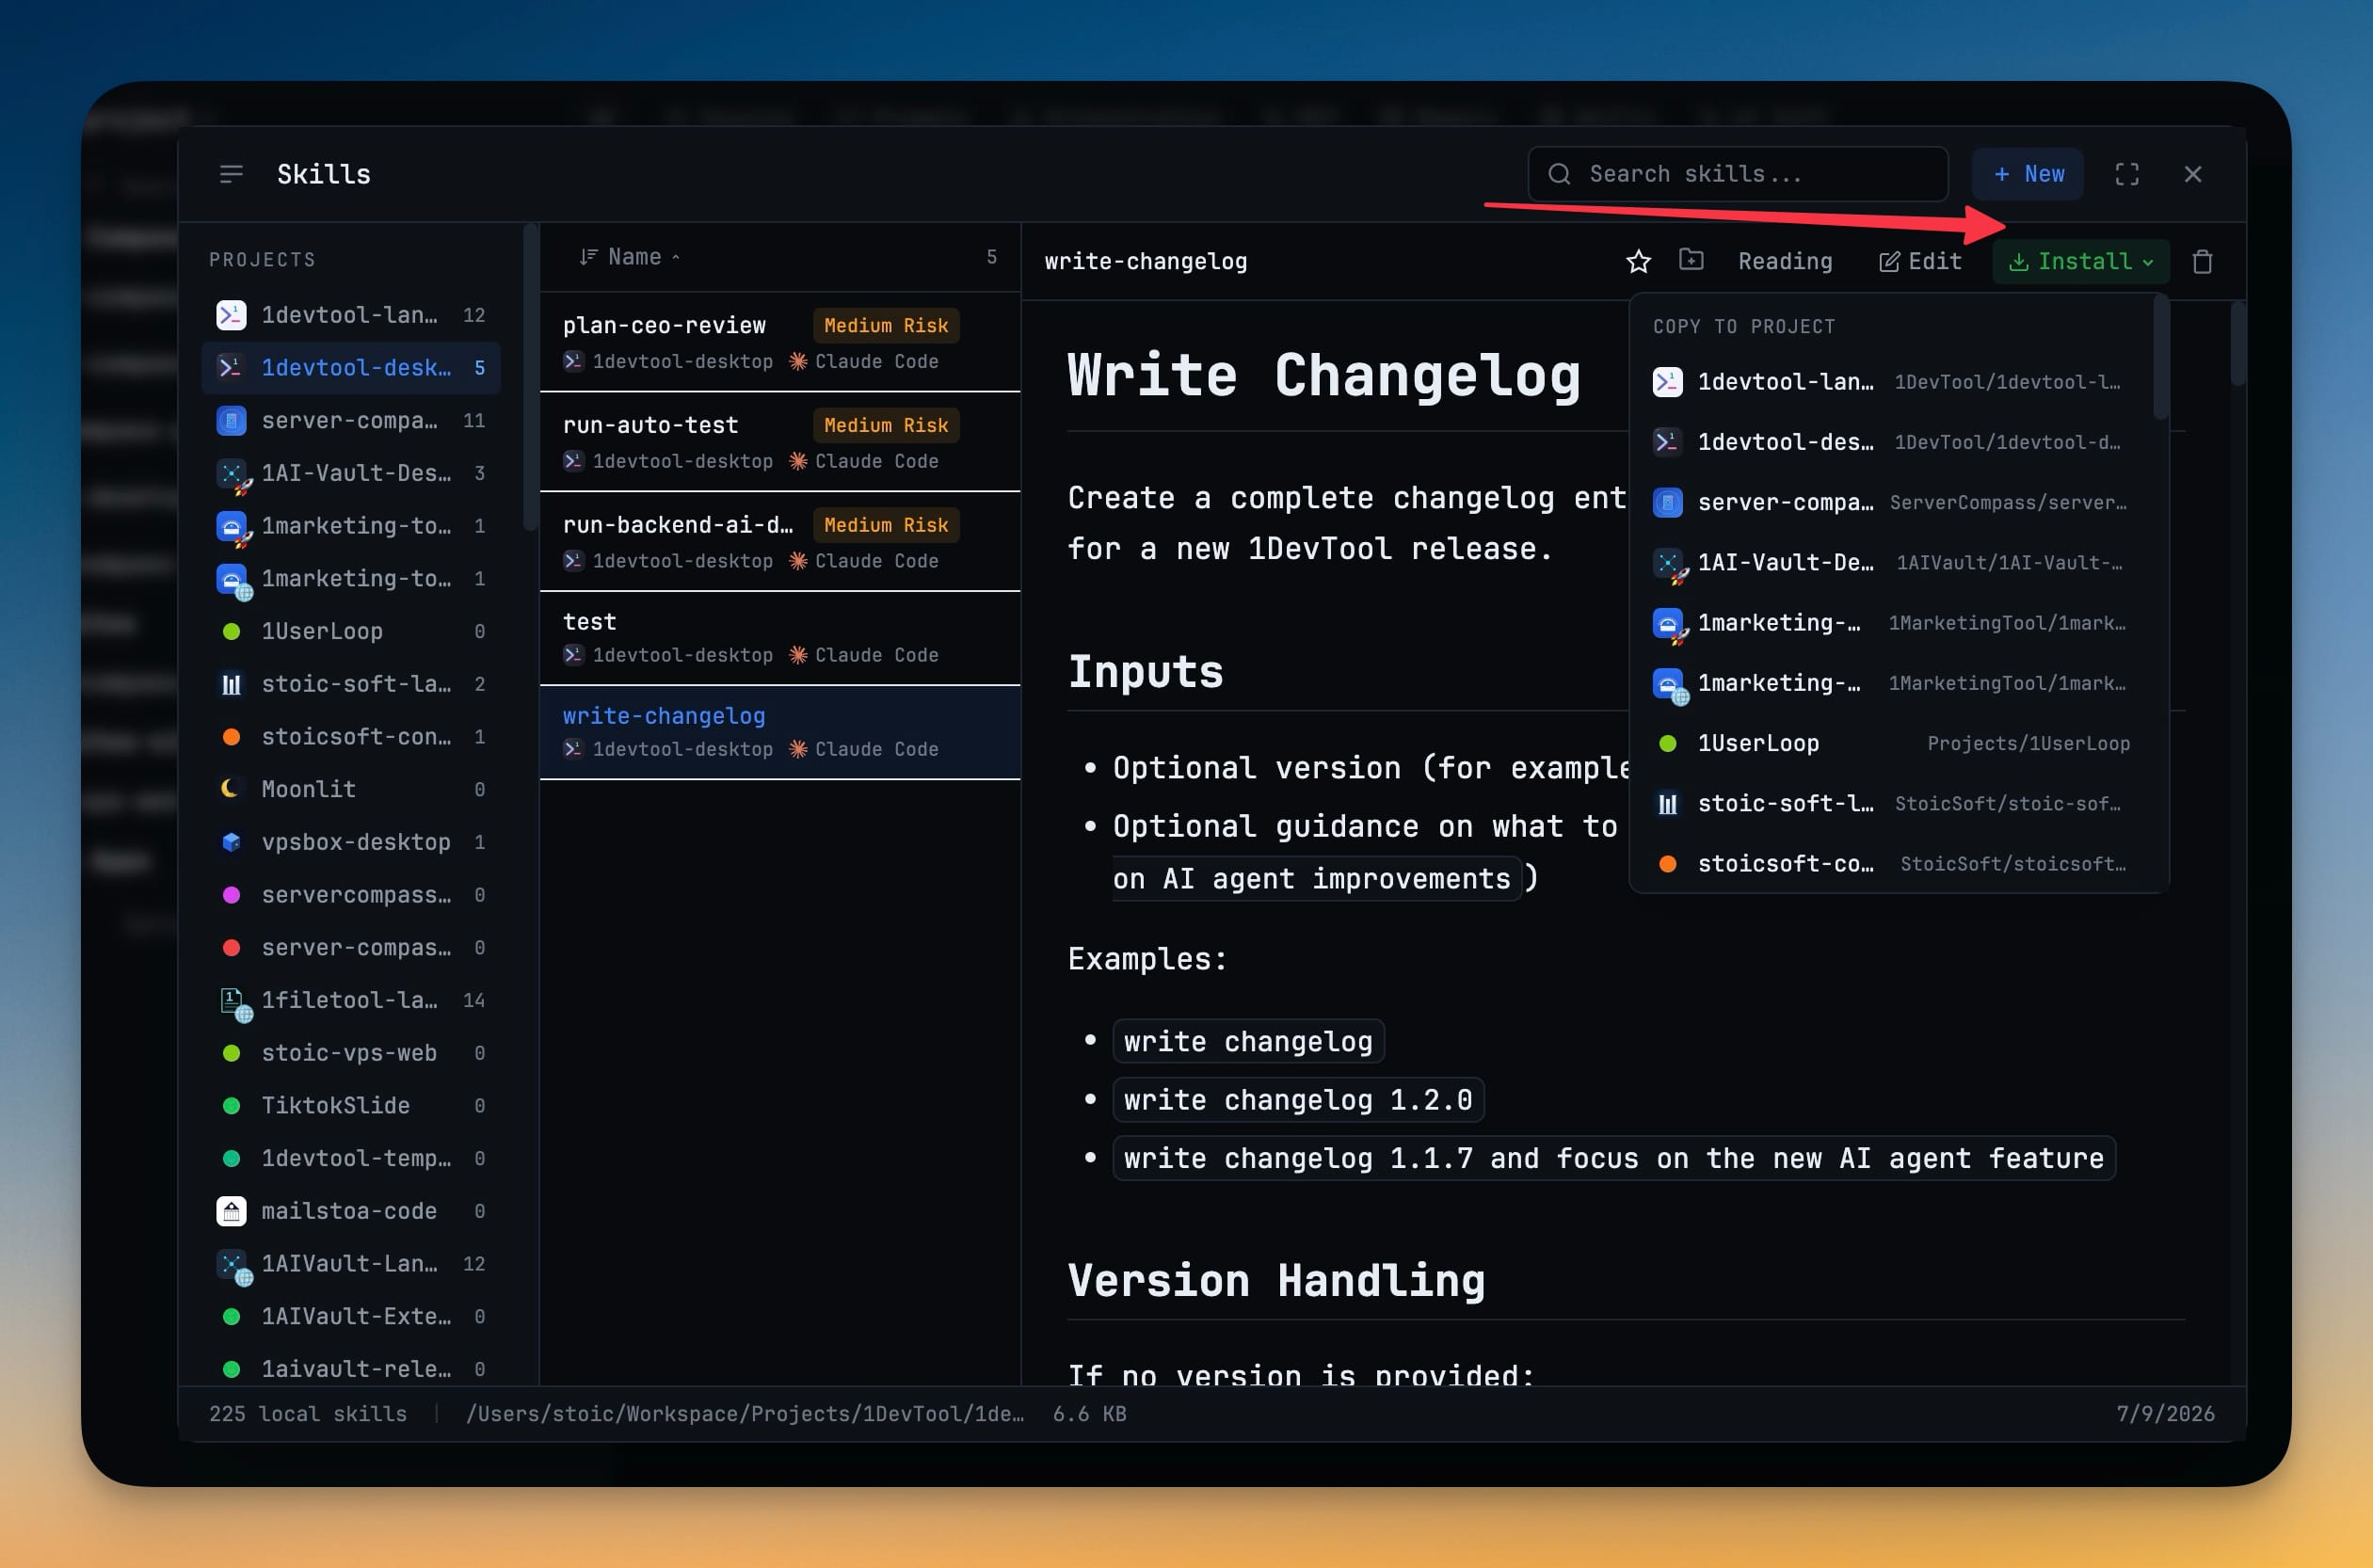Select 1devtool-desk… project in Projects sidebar
The width and height of the screenshot is (2373, 1568).
(351, 368)
